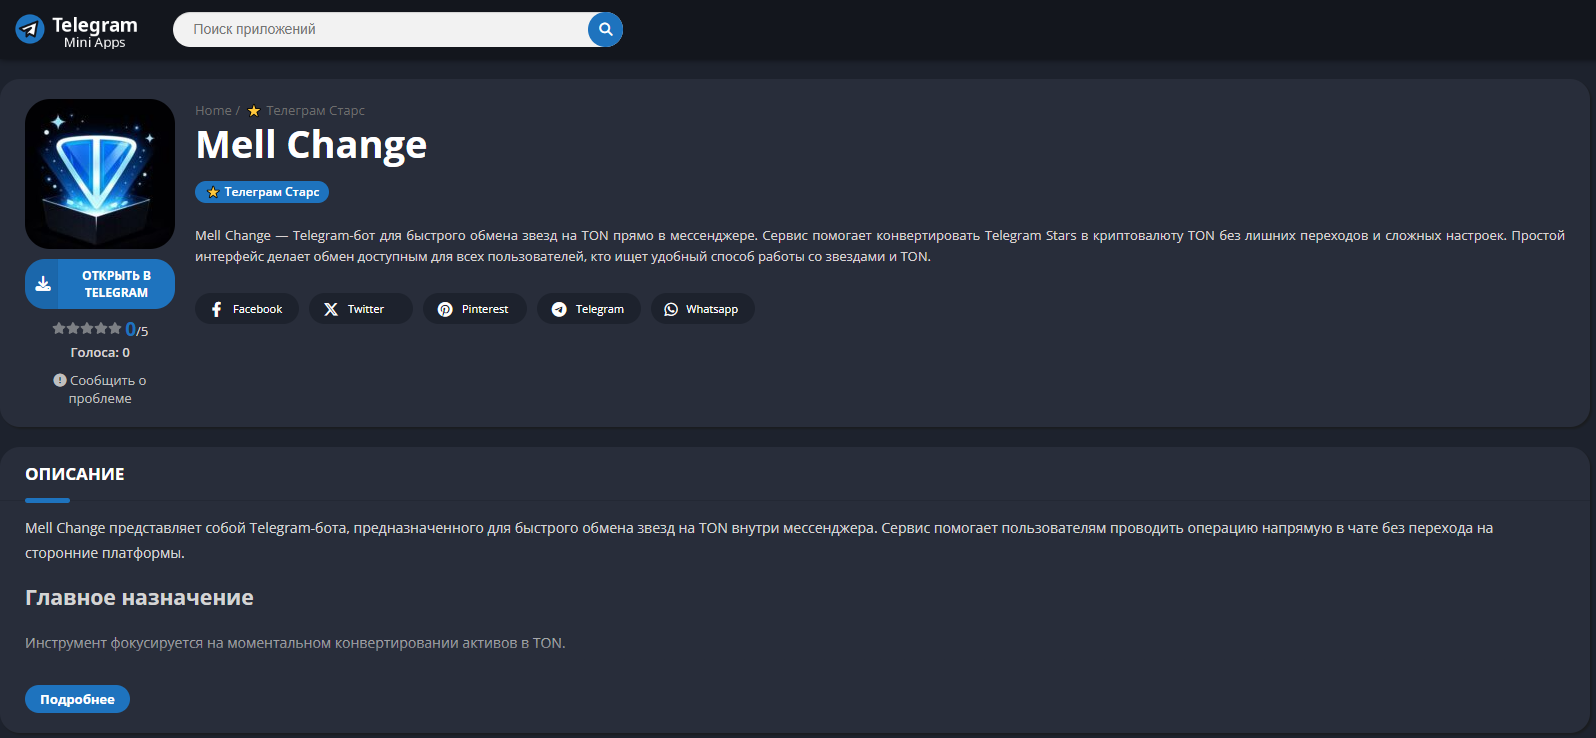The image size is (1596, 738).
Task: Open the Home breadcrumb link
Action: click(x=213, y=111)
